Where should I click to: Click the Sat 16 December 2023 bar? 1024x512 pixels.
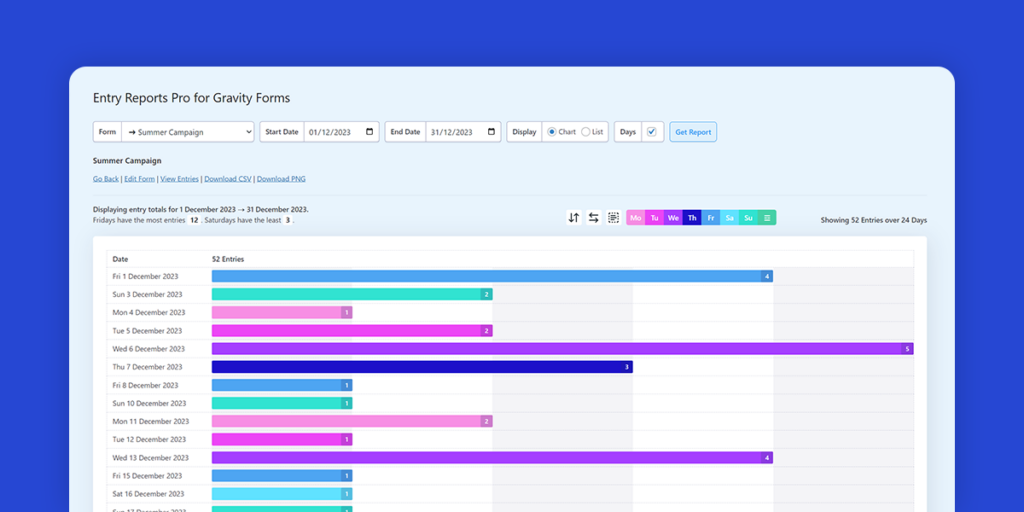(282, 494)
